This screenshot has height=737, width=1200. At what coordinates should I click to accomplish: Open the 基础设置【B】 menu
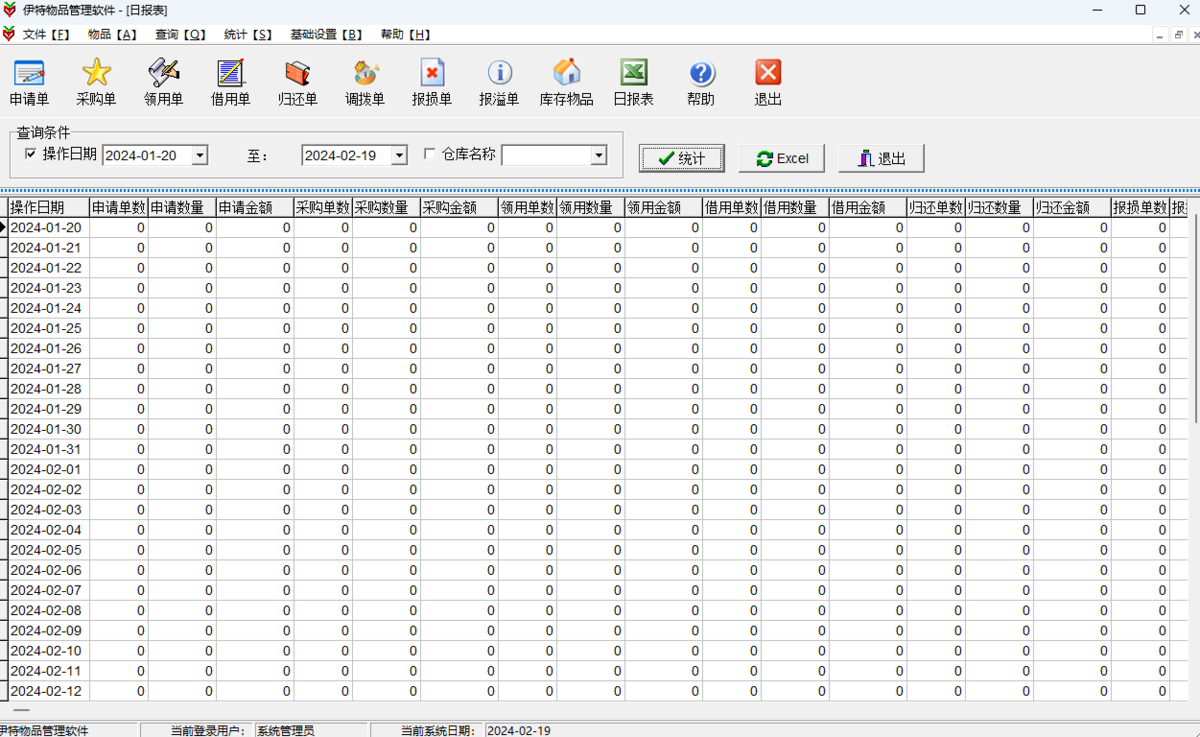point(326,34)
